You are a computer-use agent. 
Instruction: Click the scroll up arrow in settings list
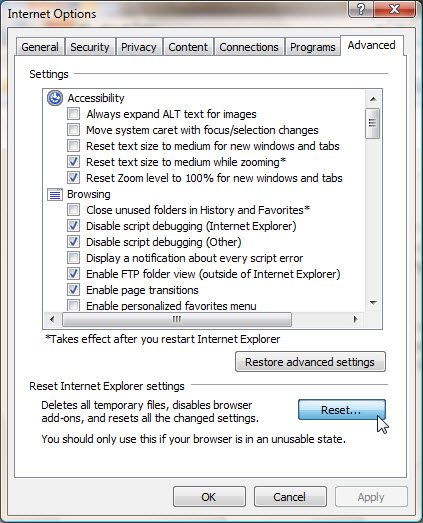pos(373,99)
